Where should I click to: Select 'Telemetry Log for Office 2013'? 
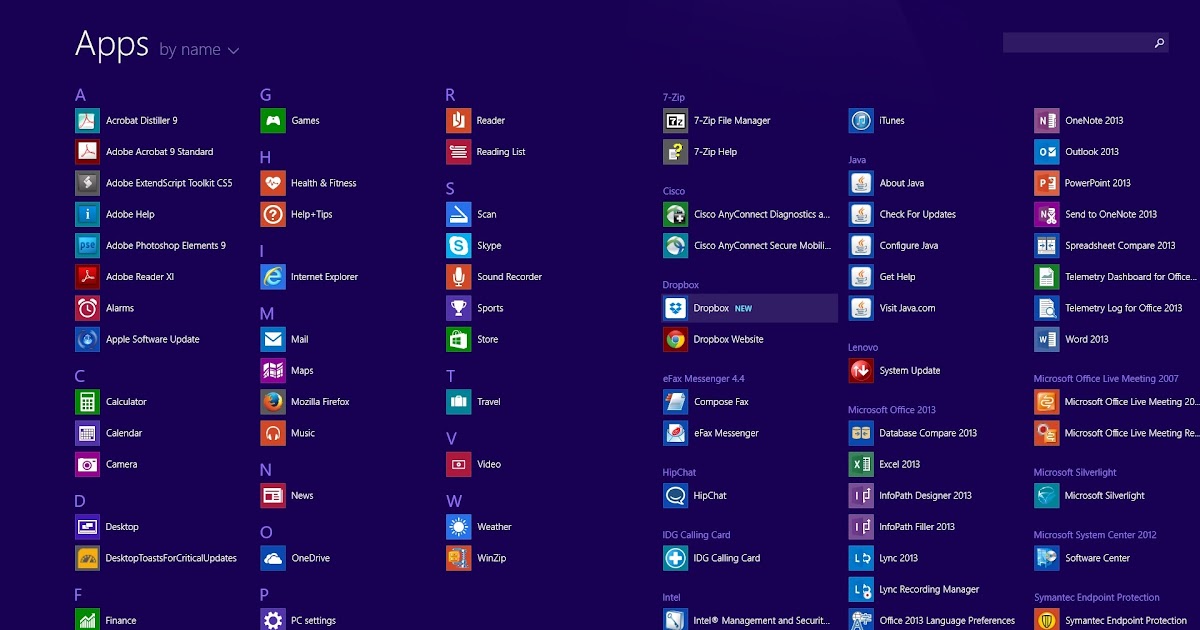coord(1109,308)
